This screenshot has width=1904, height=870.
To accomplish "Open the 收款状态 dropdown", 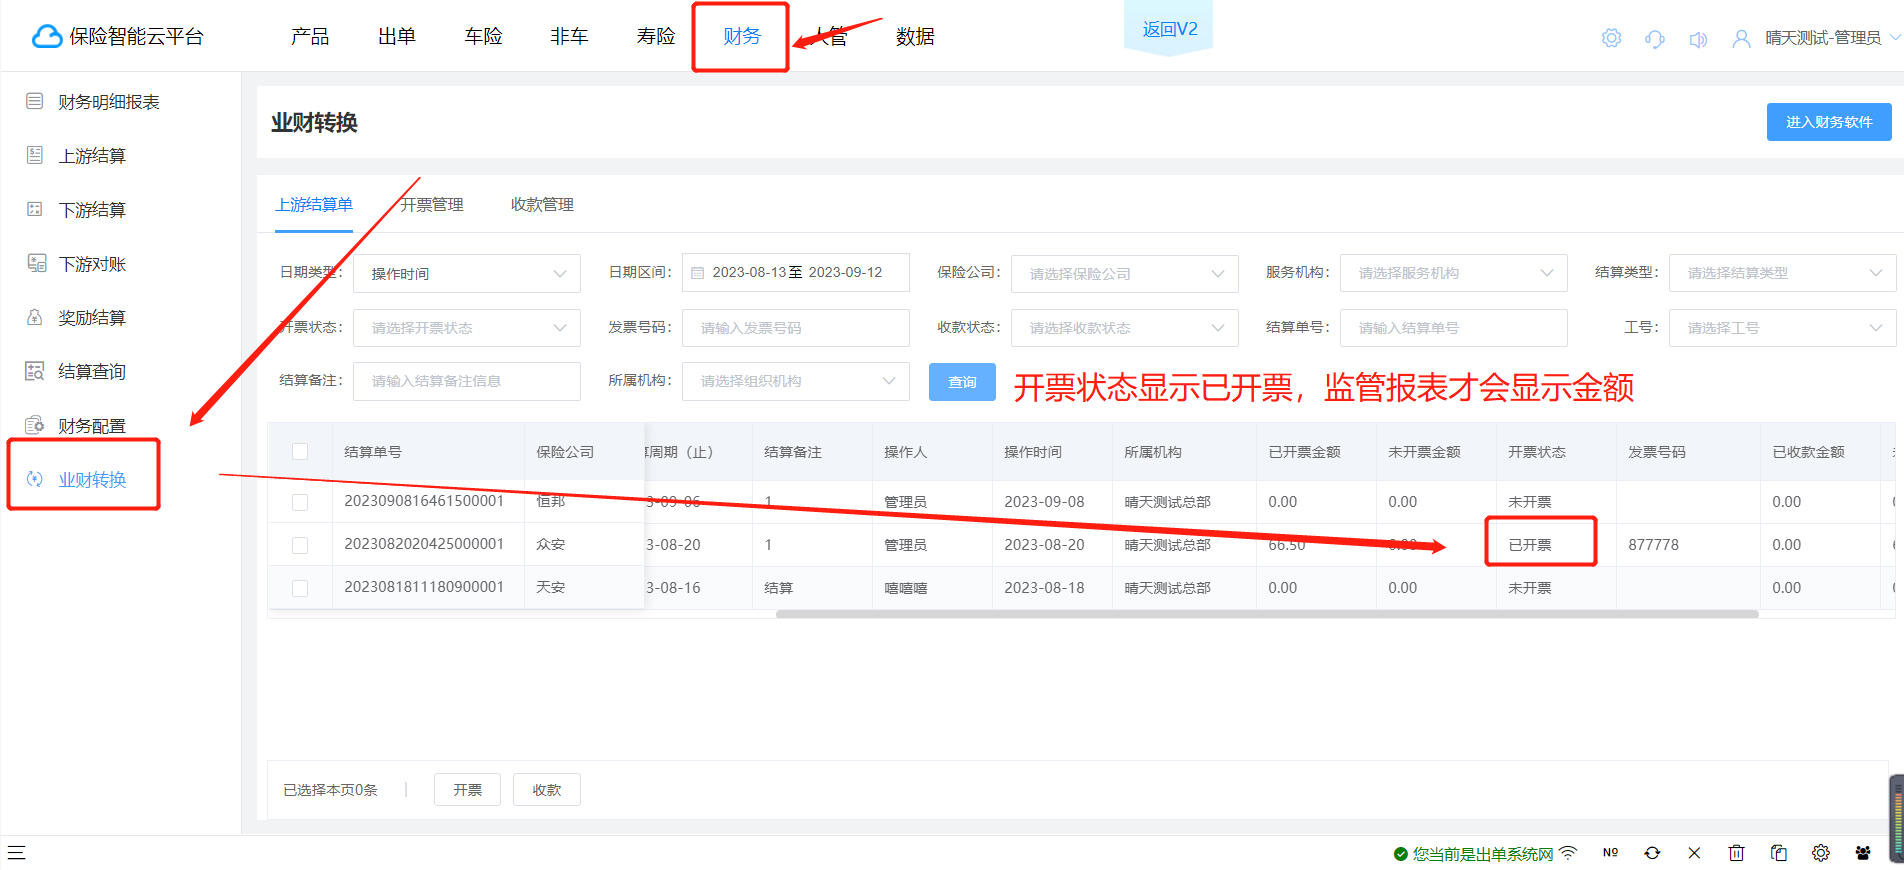I will (x=1125, y=328).
